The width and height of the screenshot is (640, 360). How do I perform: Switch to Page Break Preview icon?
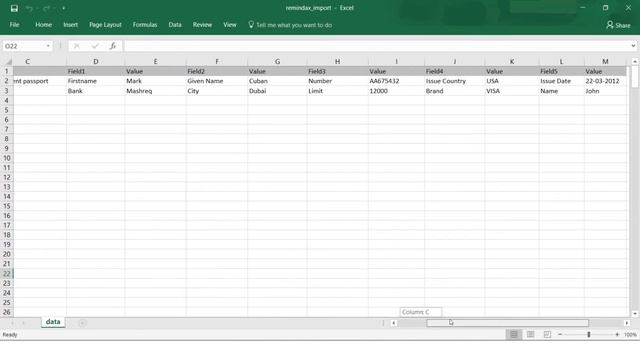[547, 335]
